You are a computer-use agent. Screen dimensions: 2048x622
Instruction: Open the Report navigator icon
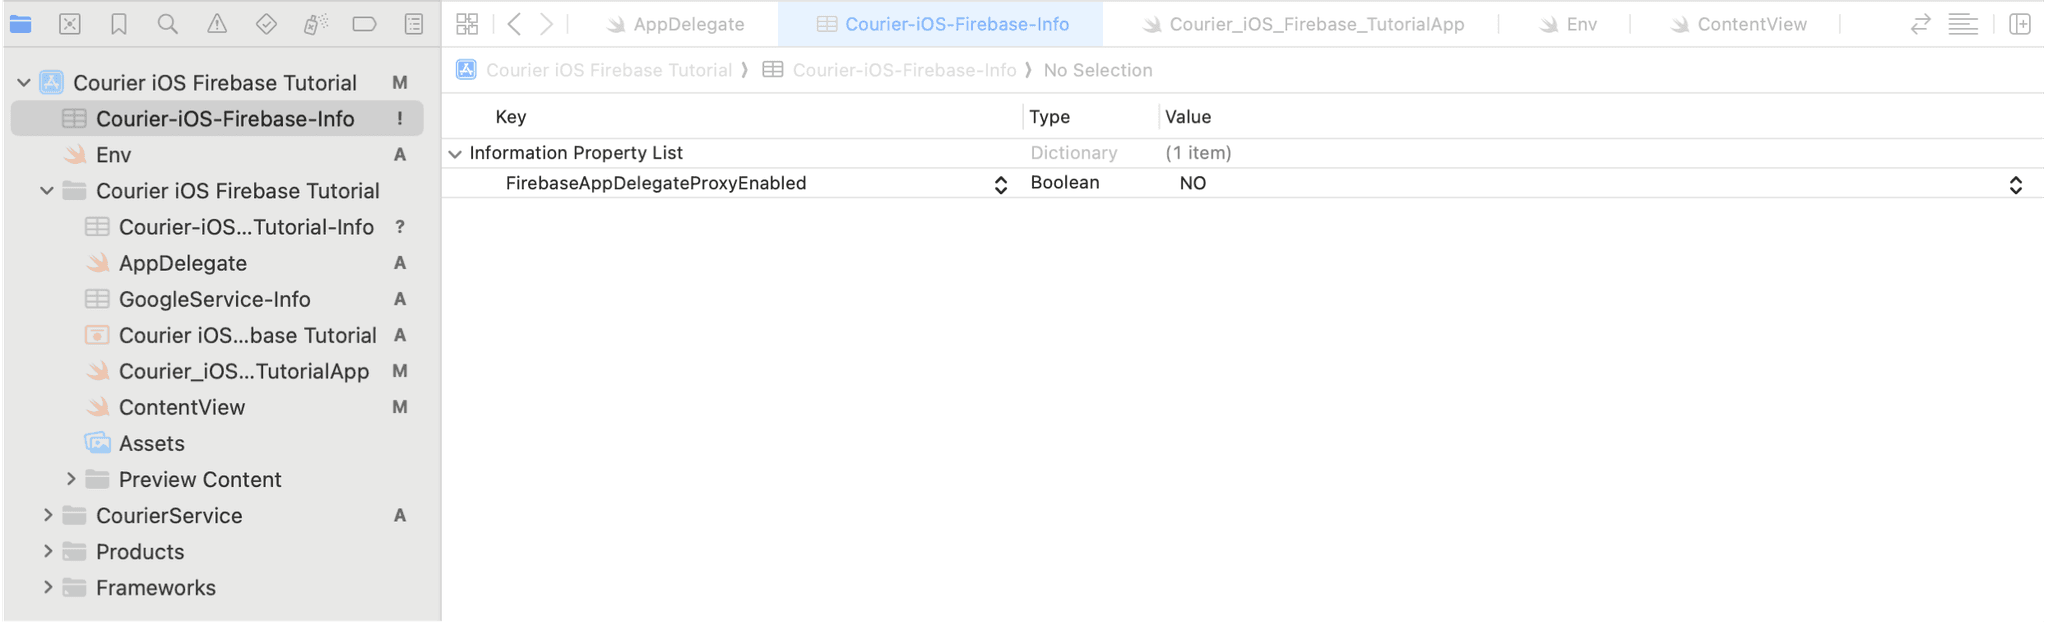click(413, 24)
